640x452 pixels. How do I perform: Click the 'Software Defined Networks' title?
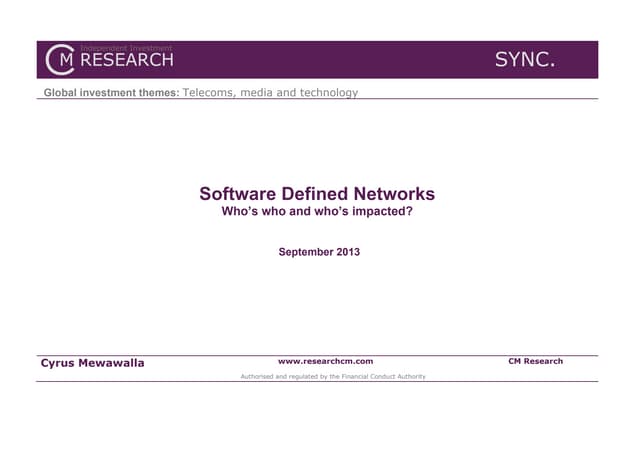coord(317,194)
